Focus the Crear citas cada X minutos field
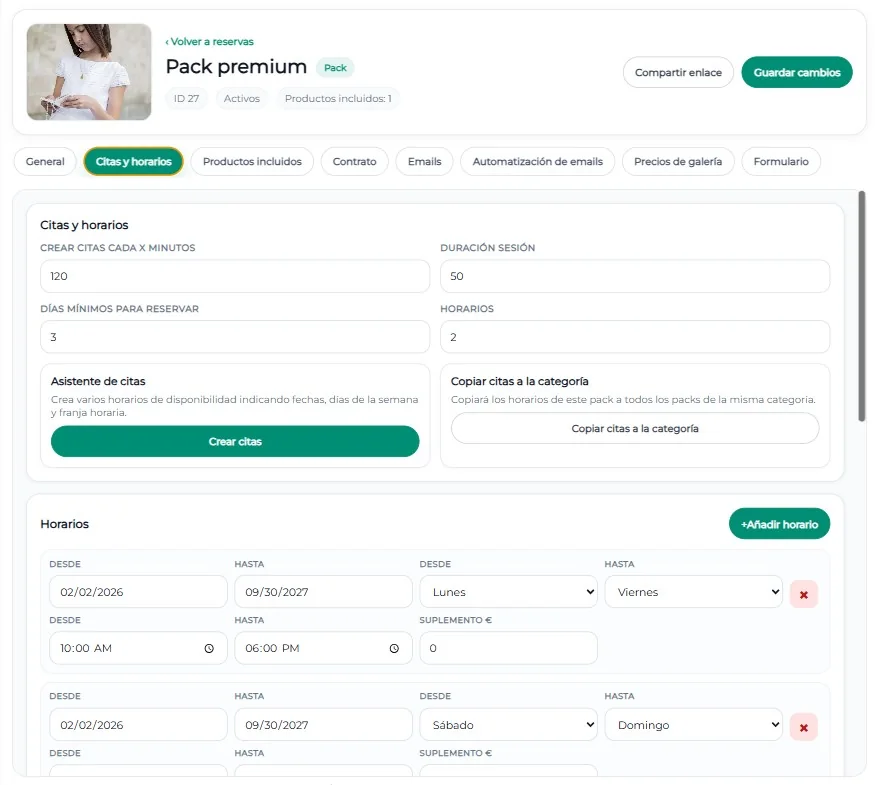The height and width of the screenshot is (785, 875). tap(235, 276)
